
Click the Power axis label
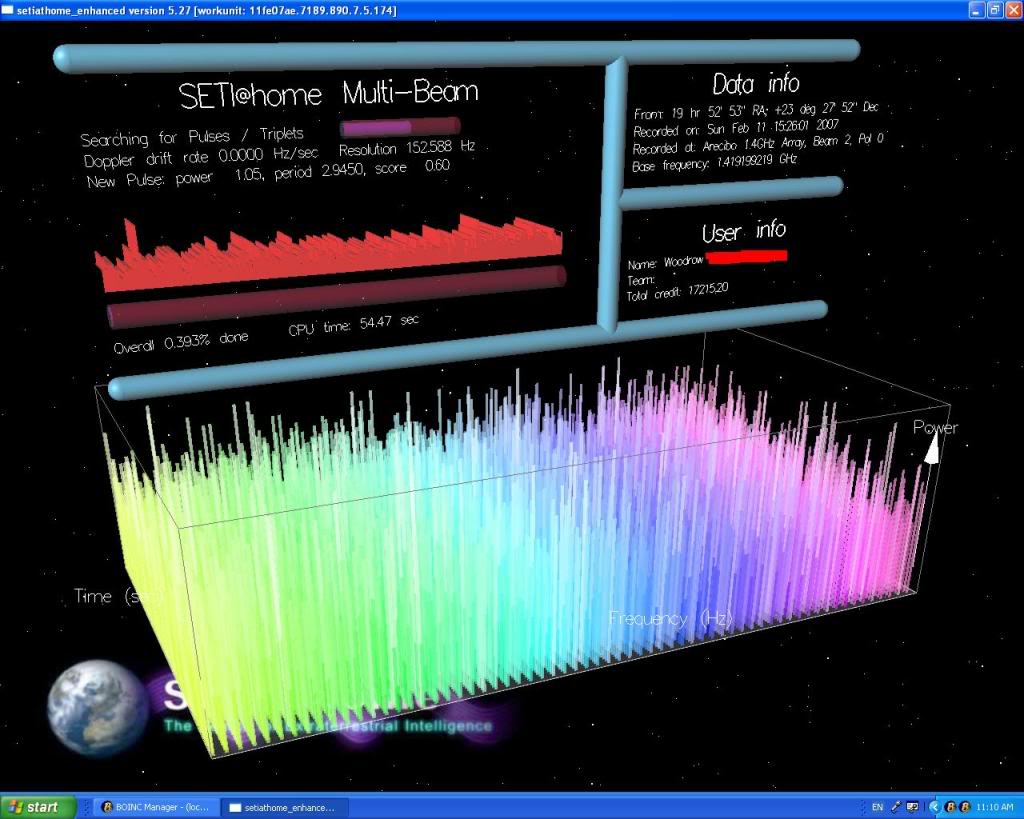pyautogui.click(x=935, y=428)
